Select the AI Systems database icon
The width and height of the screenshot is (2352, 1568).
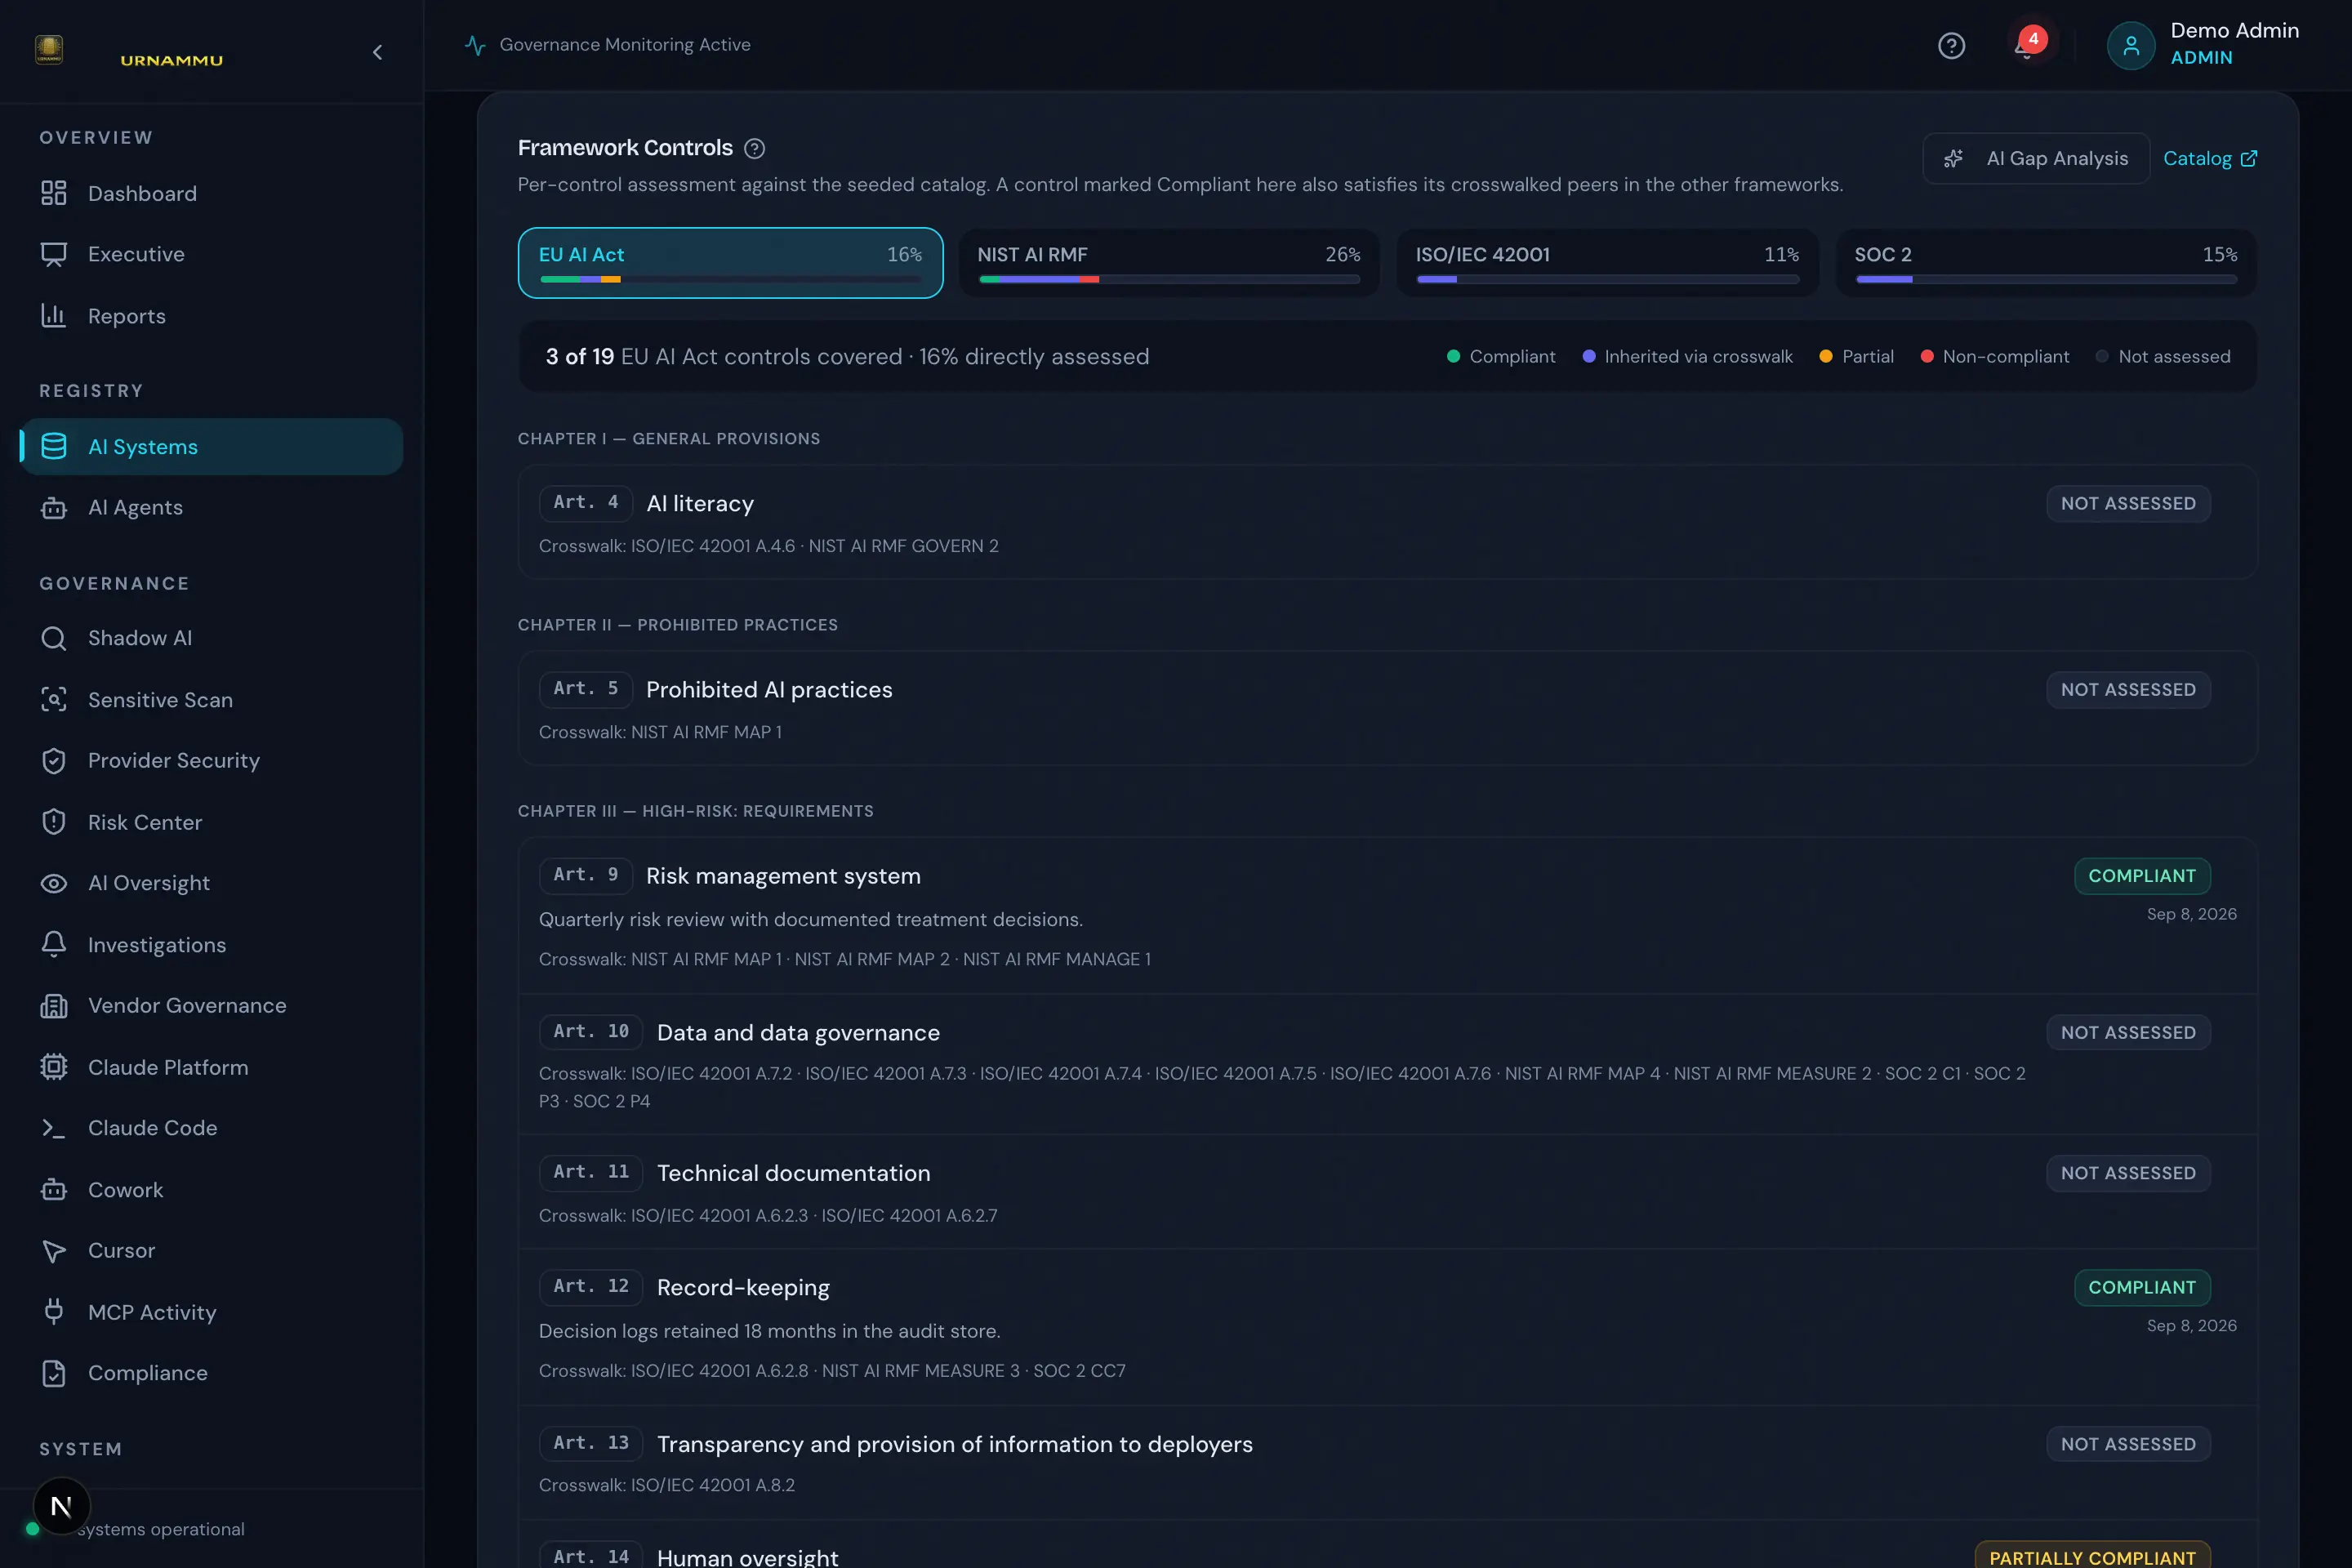point(54,446)
